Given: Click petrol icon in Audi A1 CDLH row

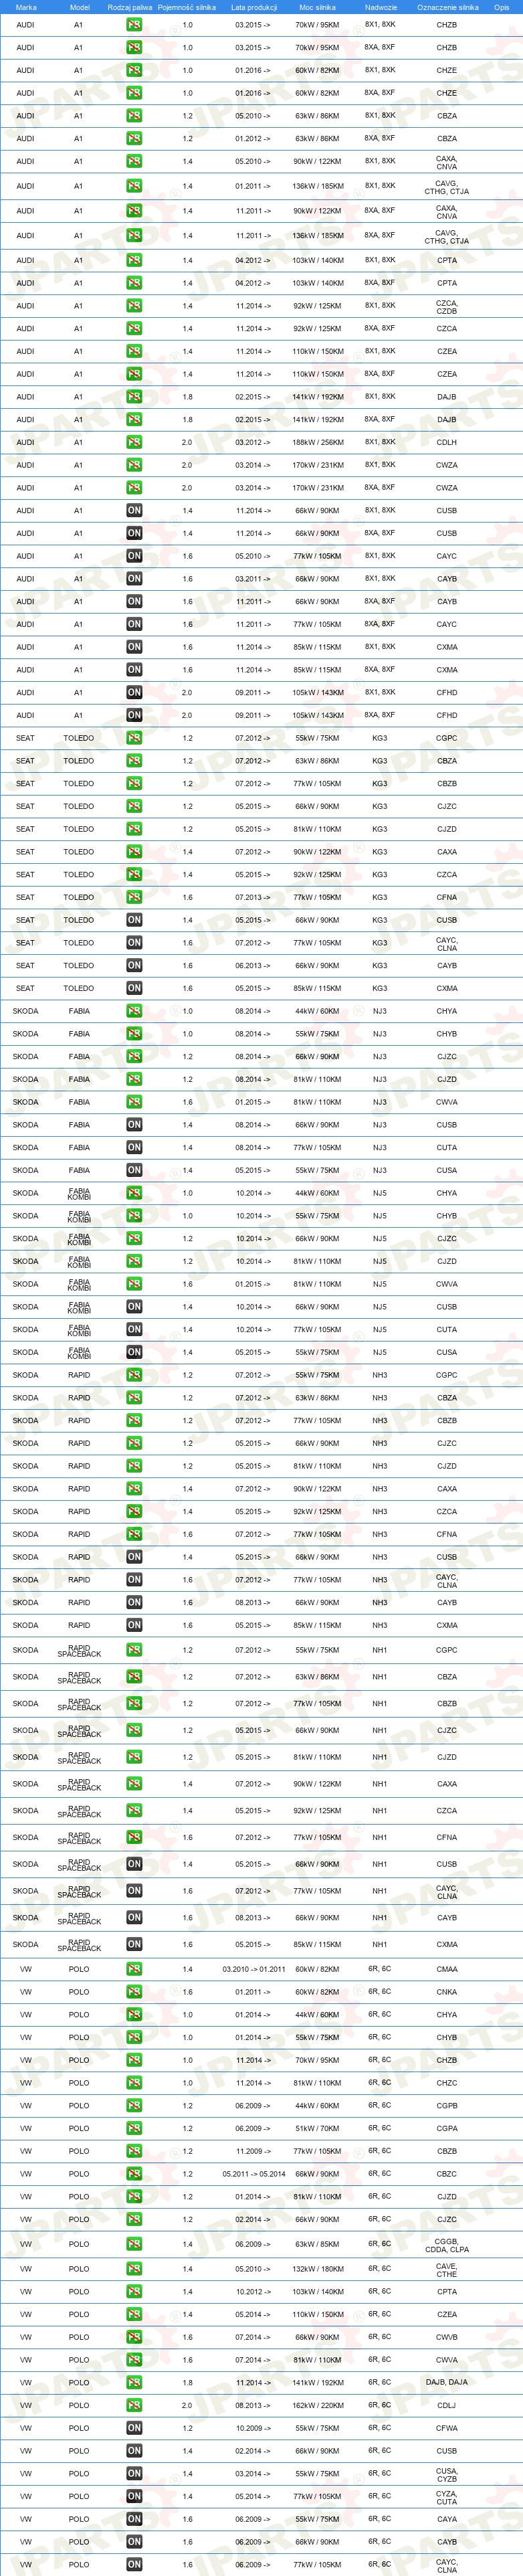Looking at the screenshot, I should [134, 442].
